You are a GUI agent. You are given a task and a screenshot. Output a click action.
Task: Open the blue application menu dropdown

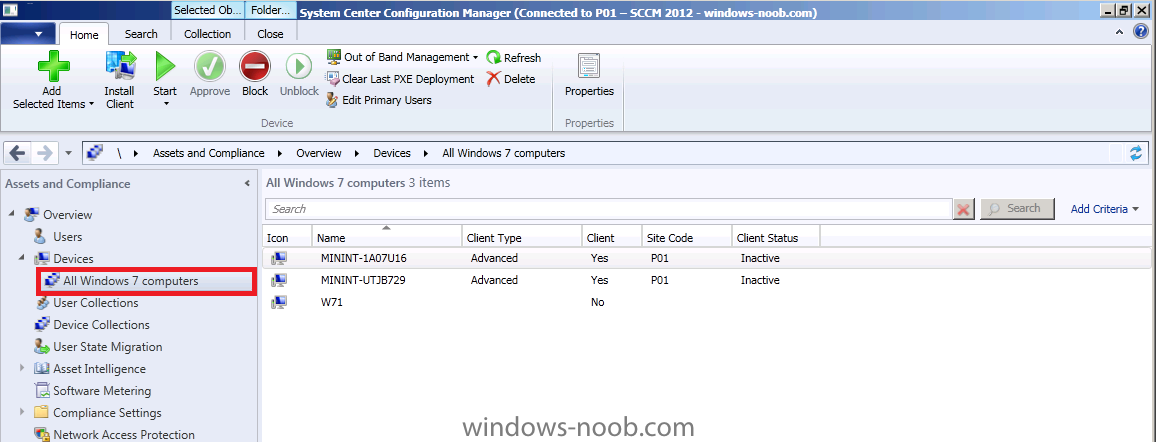coord(28,33)
